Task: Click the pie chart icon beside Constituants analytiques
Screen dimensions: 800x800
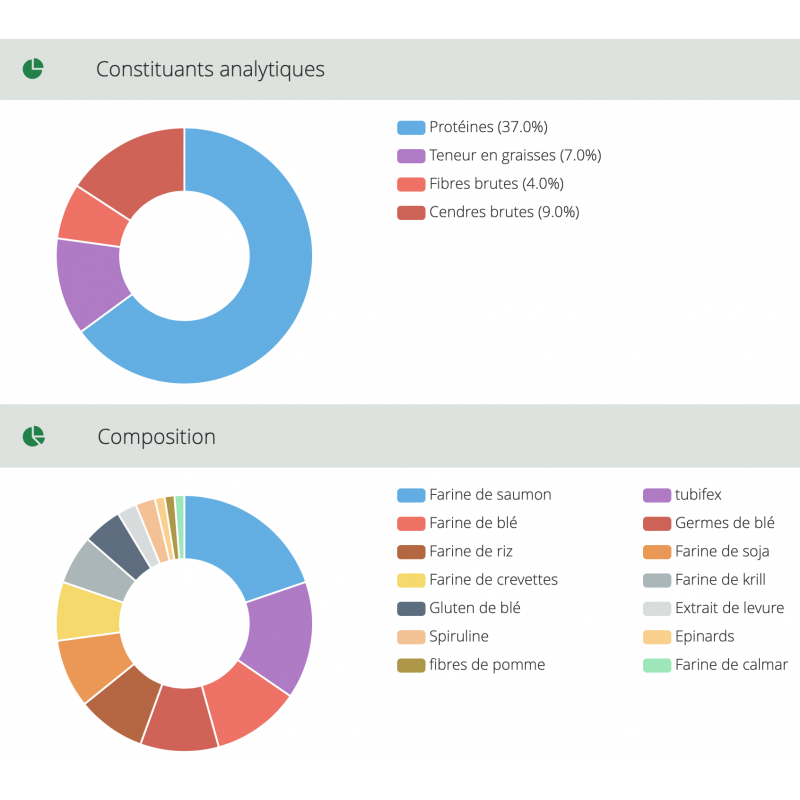Action: tap(33, 69)
